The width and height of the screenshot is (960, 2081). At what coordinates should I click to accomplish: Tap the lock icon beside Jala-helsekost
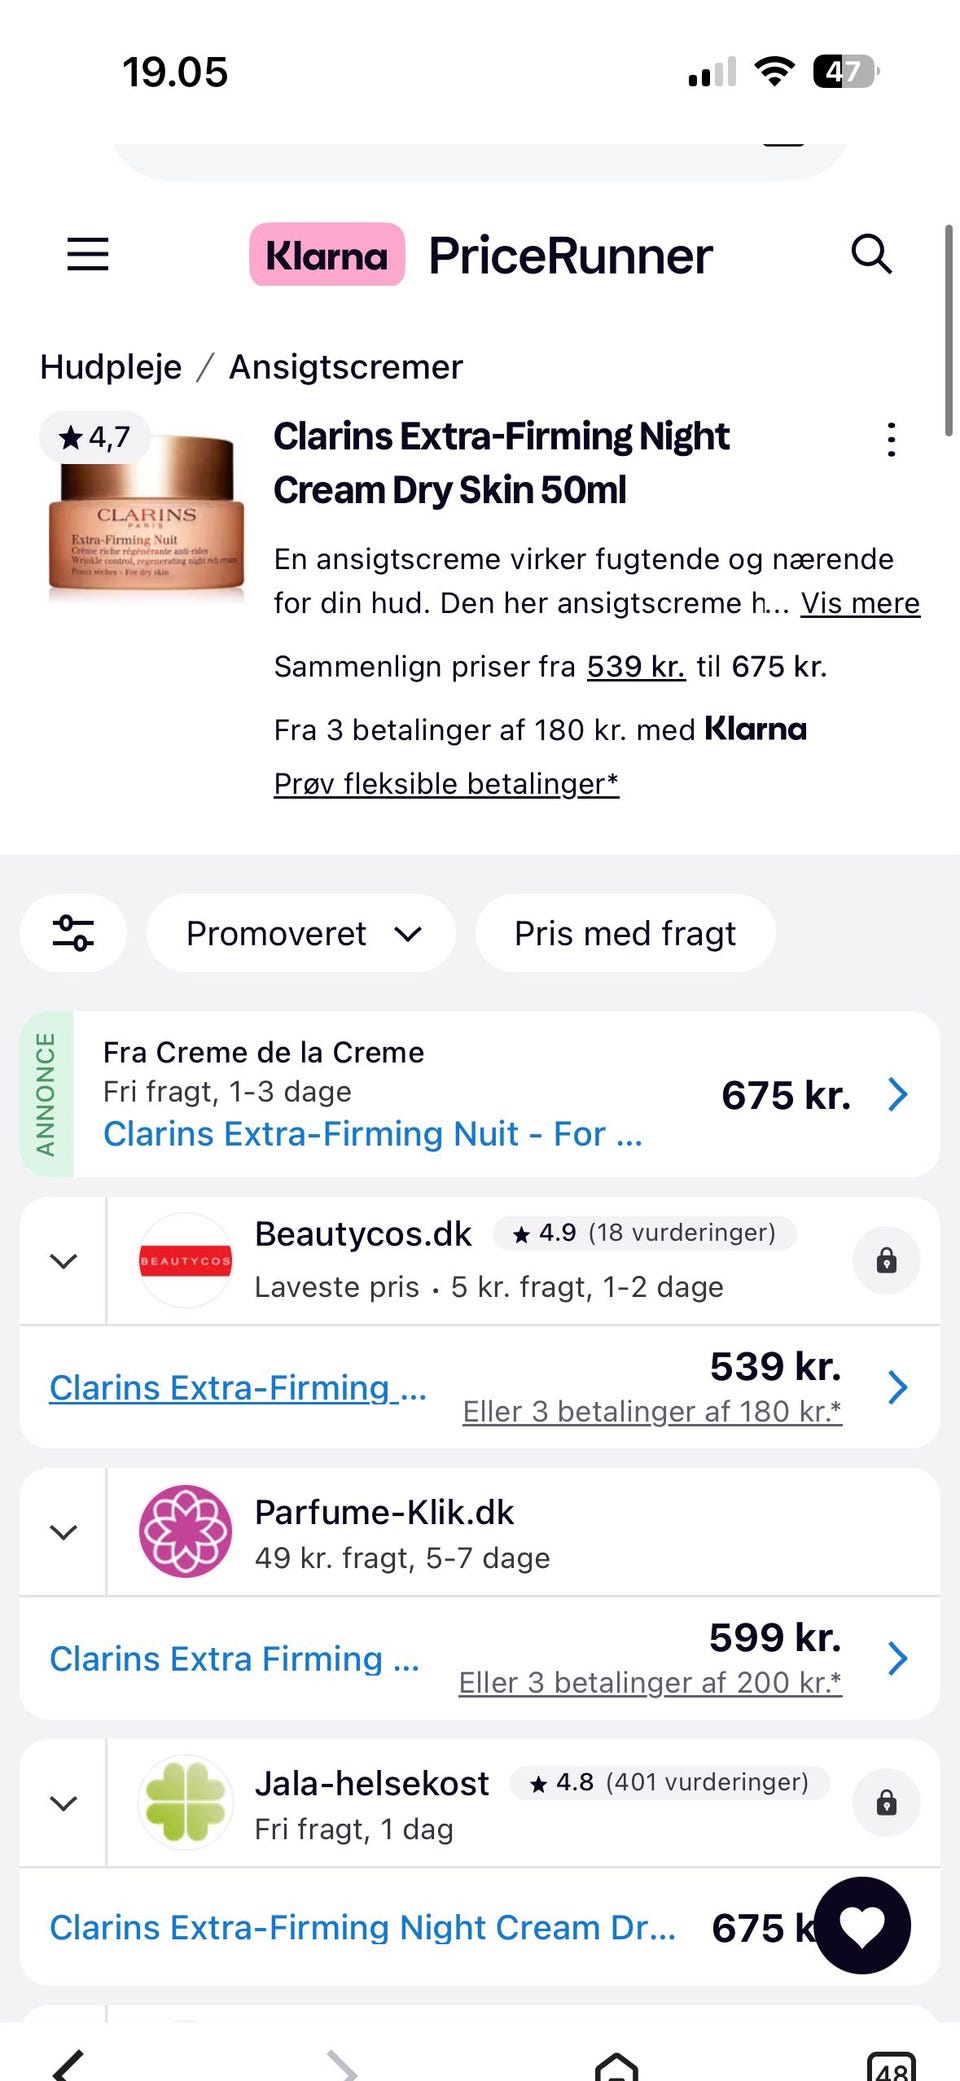tap(886, 1802)
